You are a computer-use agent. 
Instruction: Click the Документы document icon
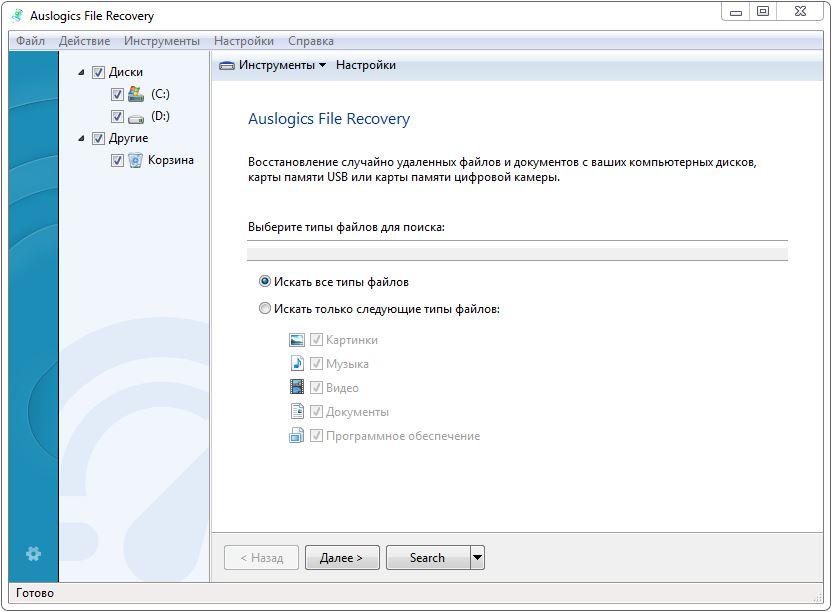pyautogui.click(x=297, y=411)
